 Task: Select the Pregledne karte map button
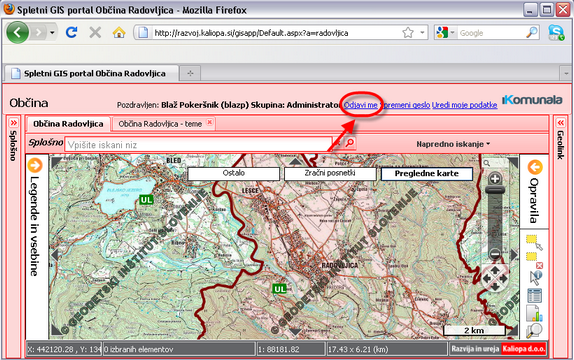[426, 174]
